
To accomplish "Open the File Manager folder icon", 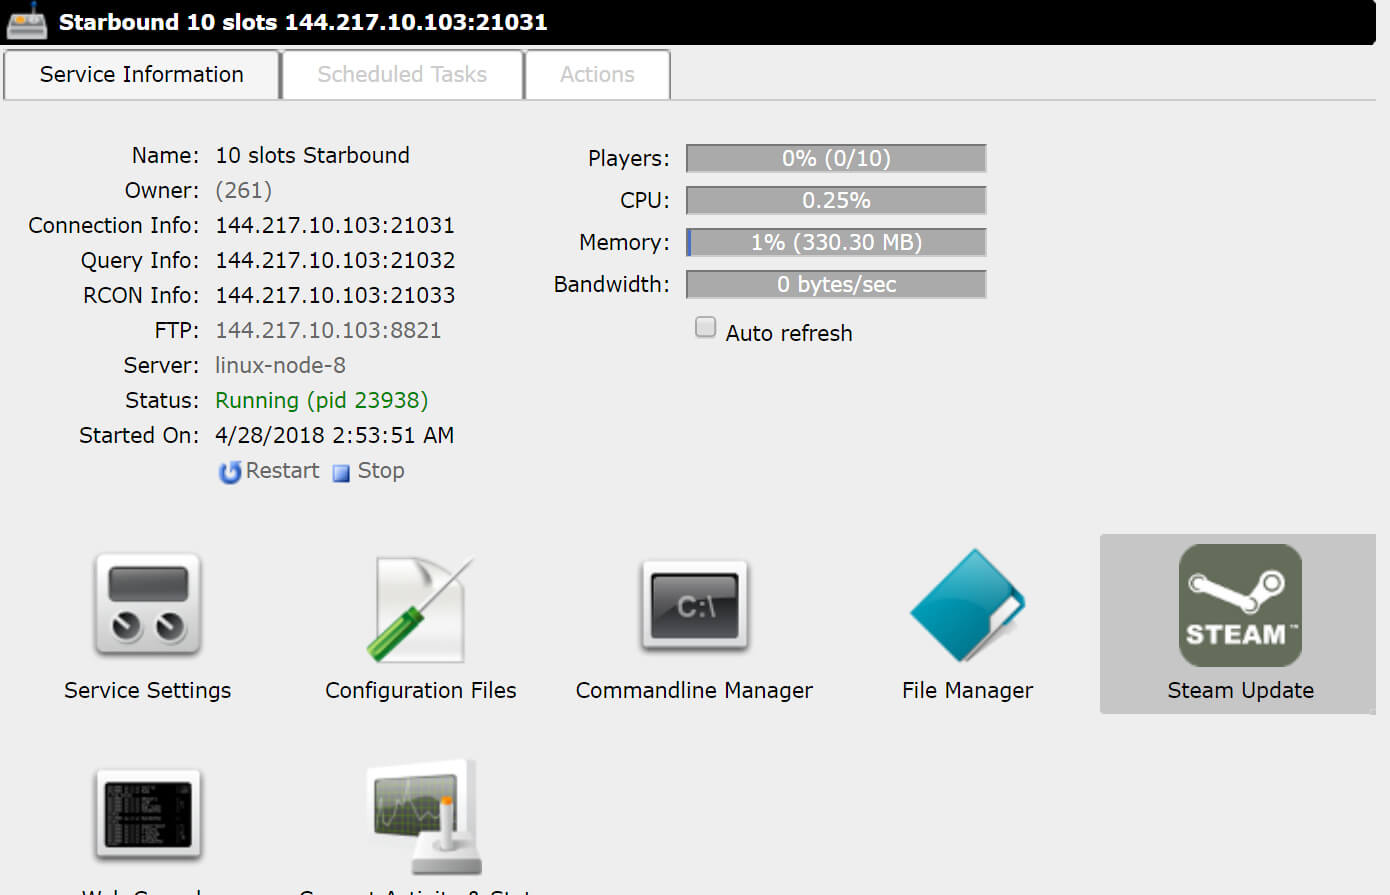I will tap(967, 606).
